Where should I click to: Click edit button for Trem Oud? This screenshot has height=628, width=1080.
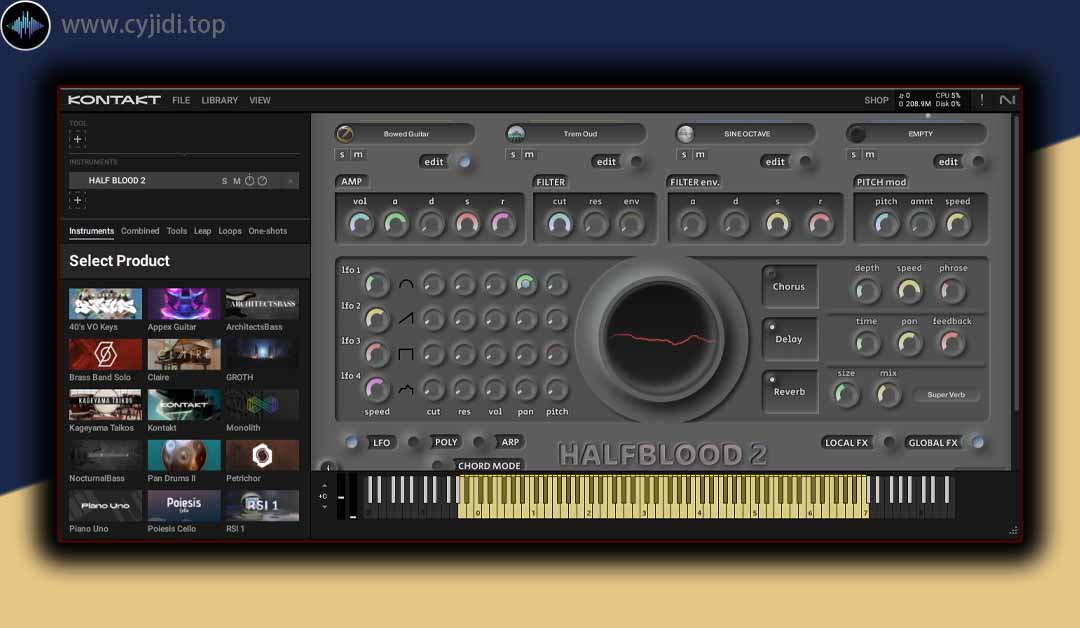pos(606,162)
